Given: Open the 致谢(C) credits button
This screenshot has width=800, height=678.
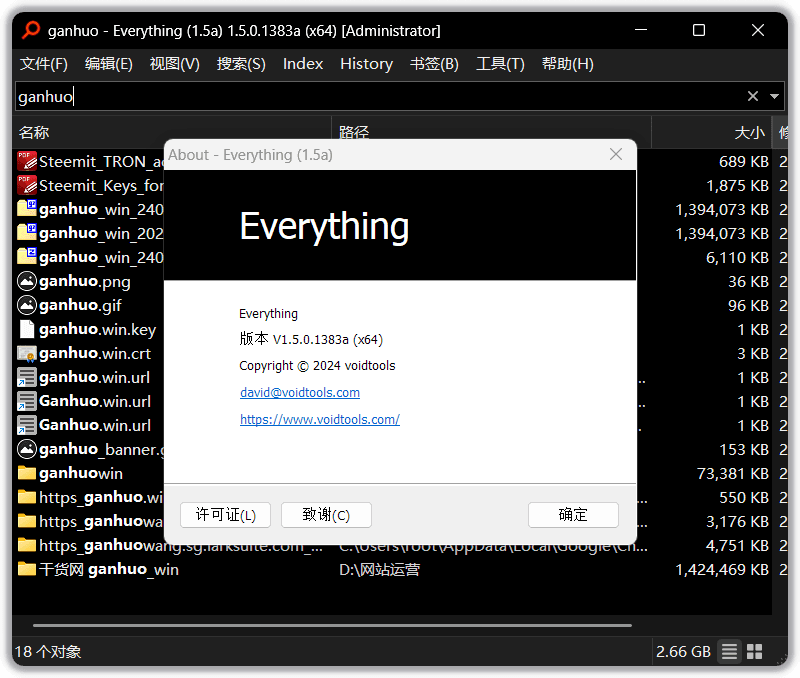Looking at the screenshot, I should pyautogui.click(x=326, y=515).
